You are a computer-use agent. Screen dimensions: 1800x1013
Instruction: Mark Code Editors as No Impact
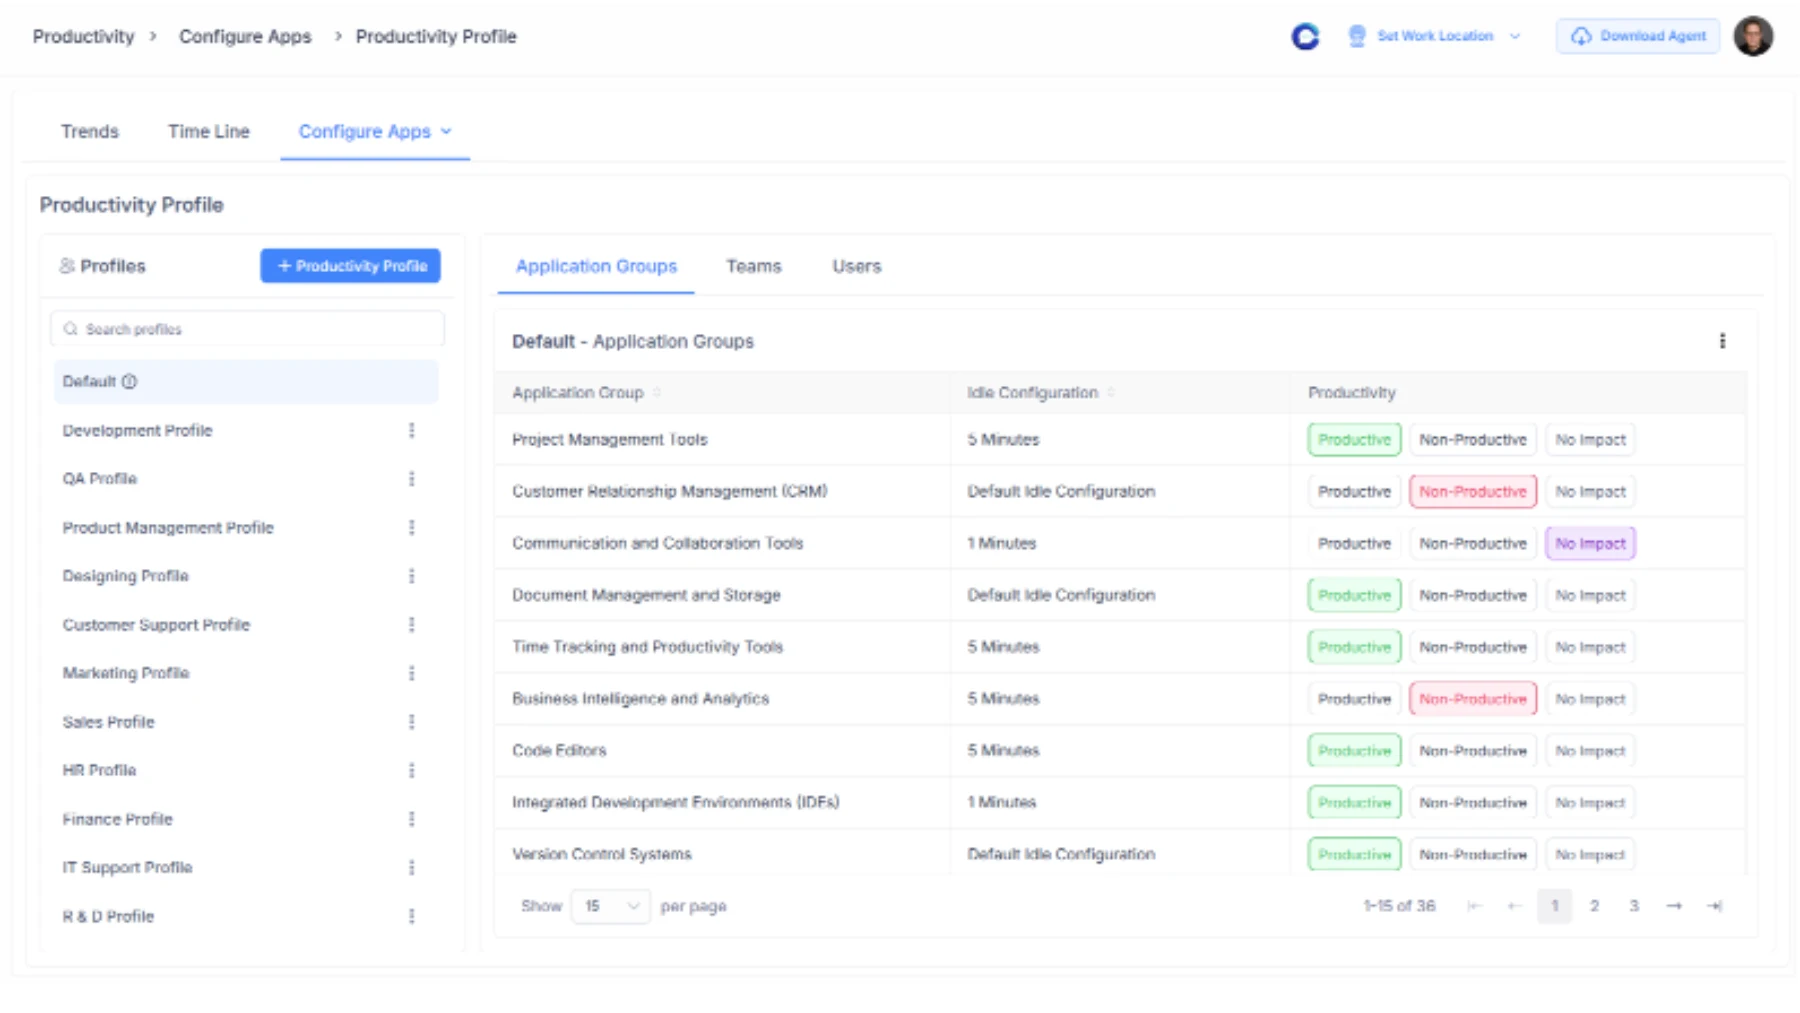1590,750
